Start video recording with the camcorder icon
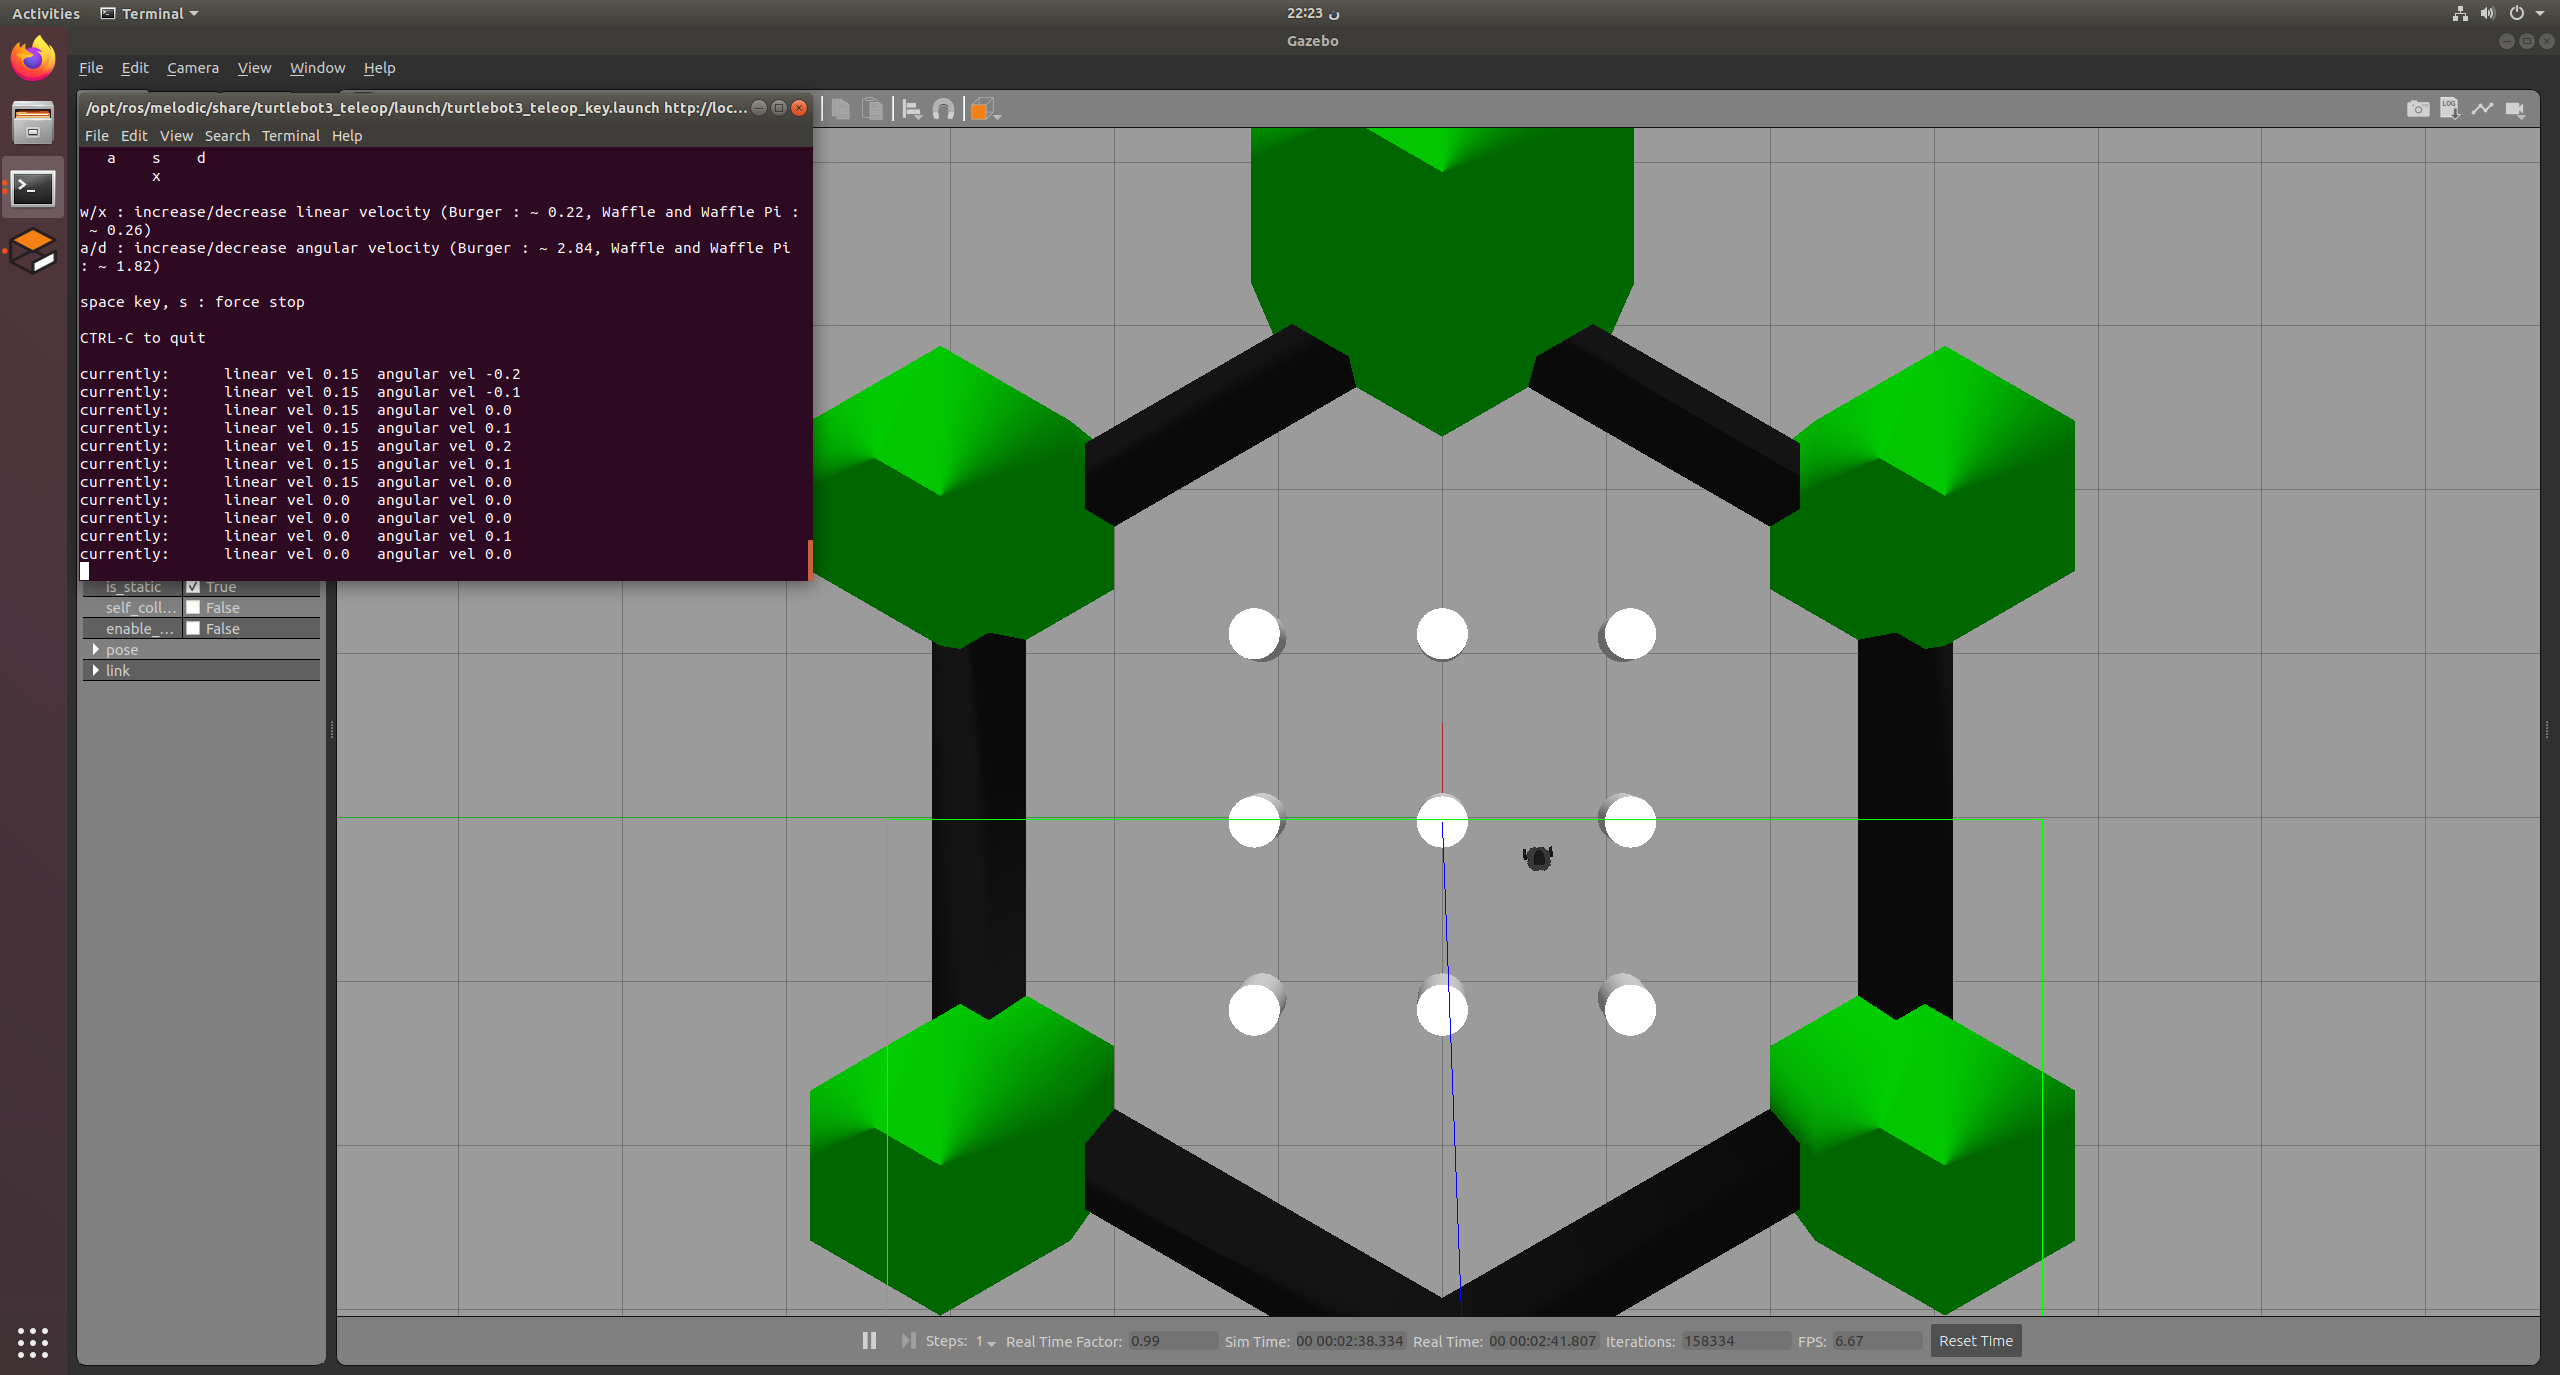 coord(2516,108)
